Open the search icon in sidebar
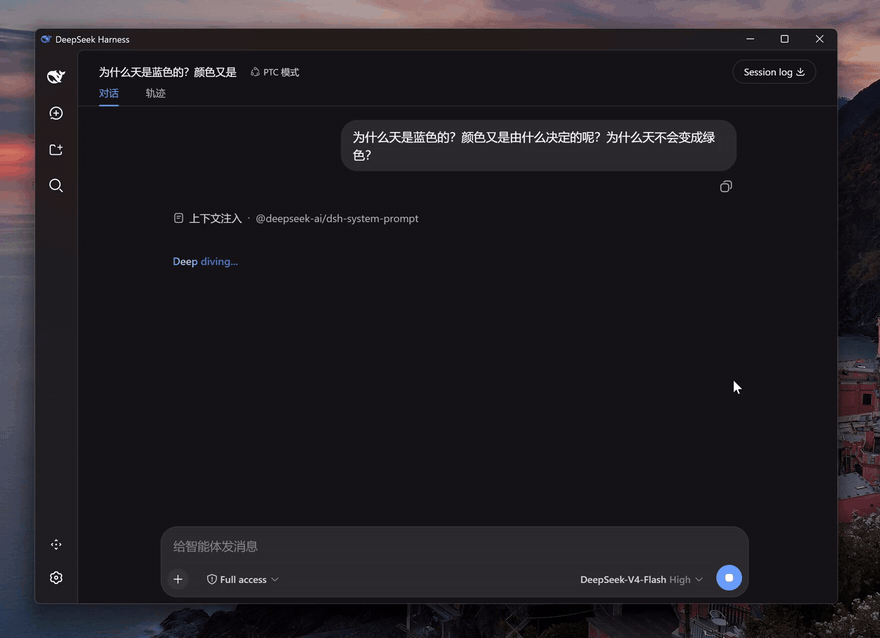The image size is (880, 638). tap(56, 186)
